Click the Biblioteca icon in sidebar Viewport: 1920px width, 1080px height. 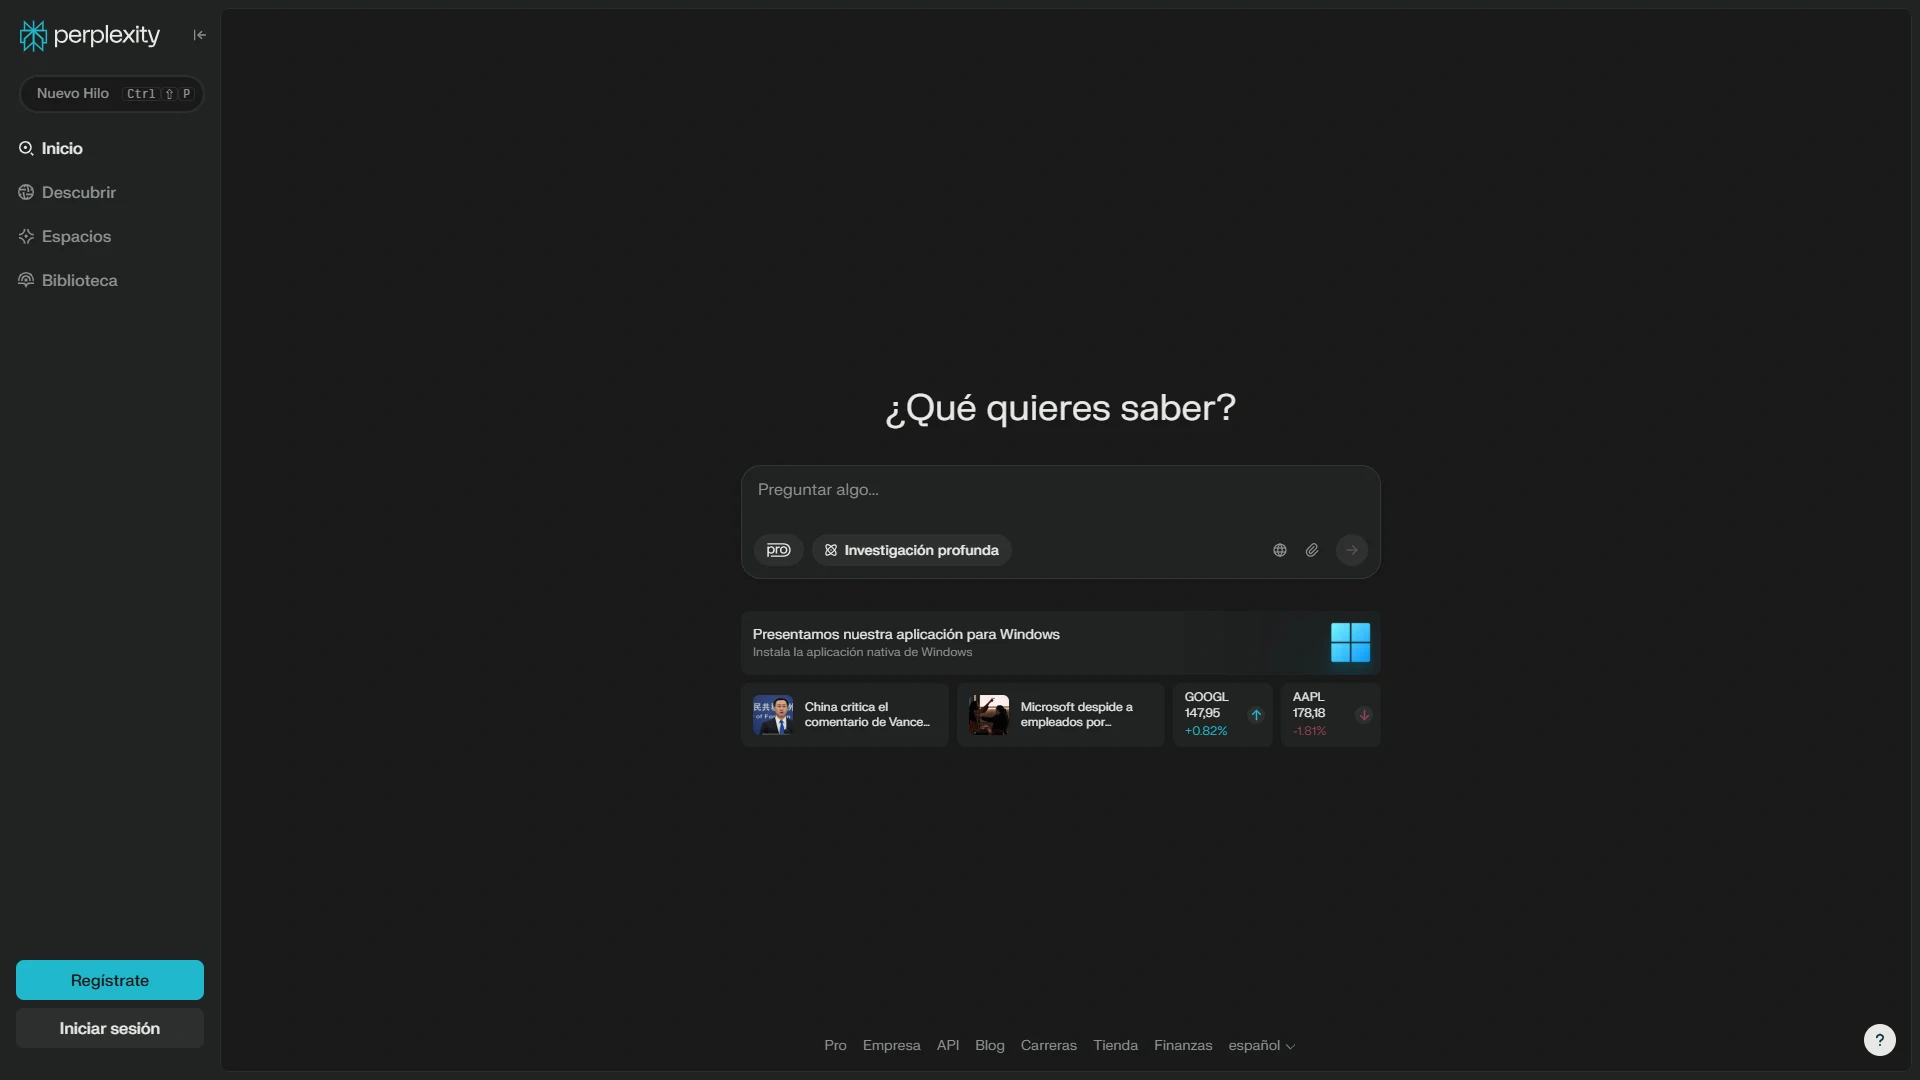point(26,280)
